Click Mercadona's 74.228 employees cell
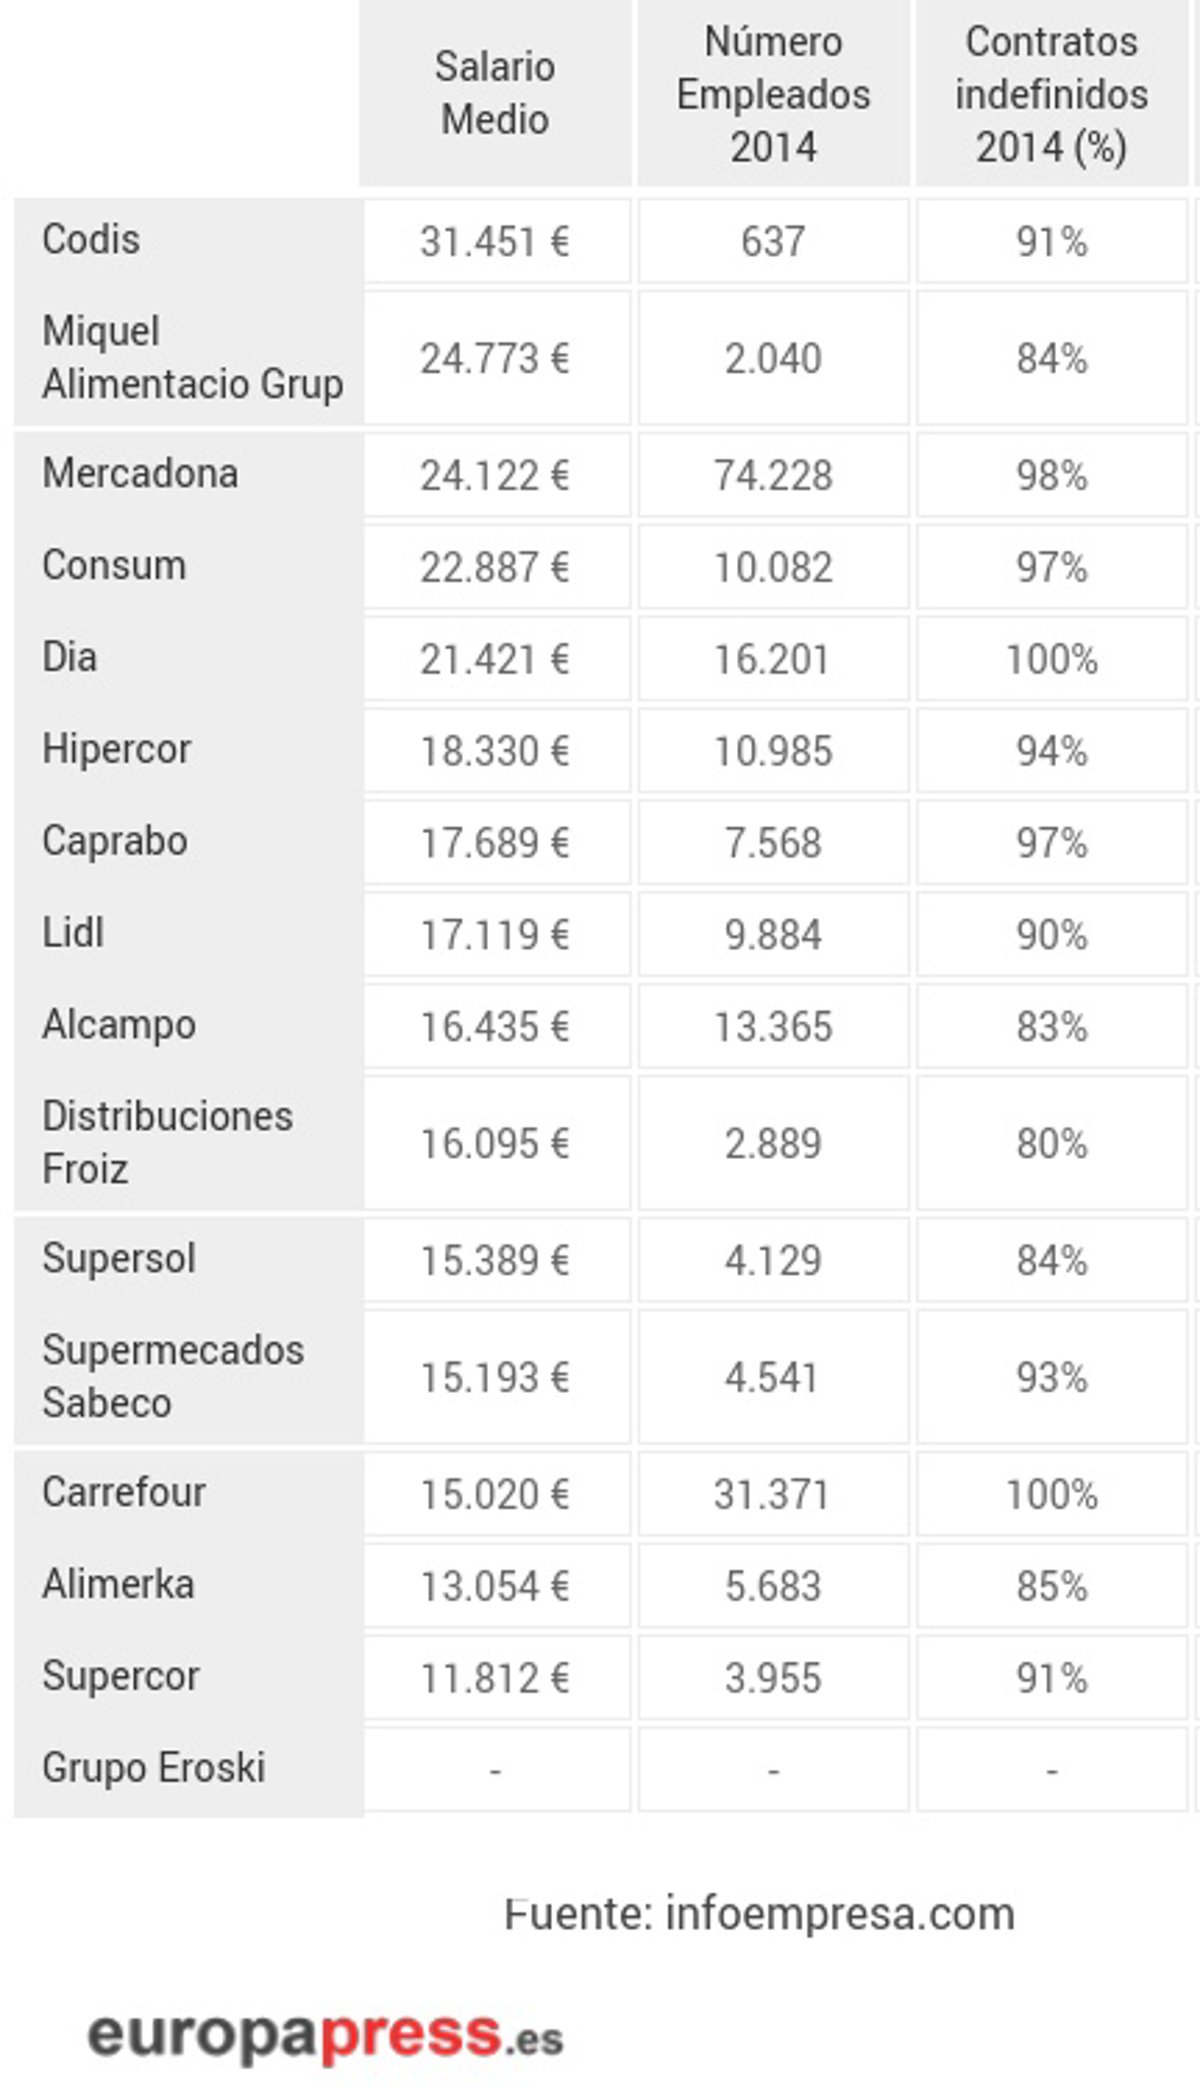1200x2088 pixels. 773,476
